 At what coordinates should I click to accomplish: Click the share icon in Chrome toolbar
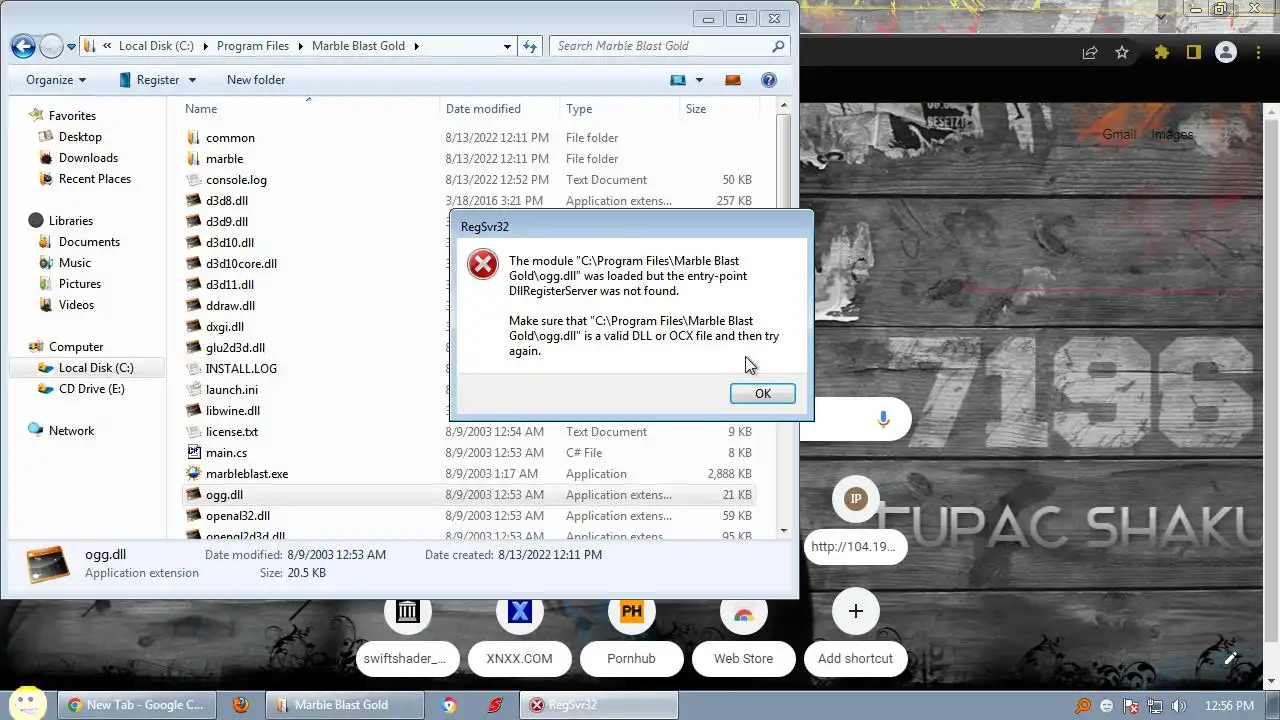point(1090,53)
